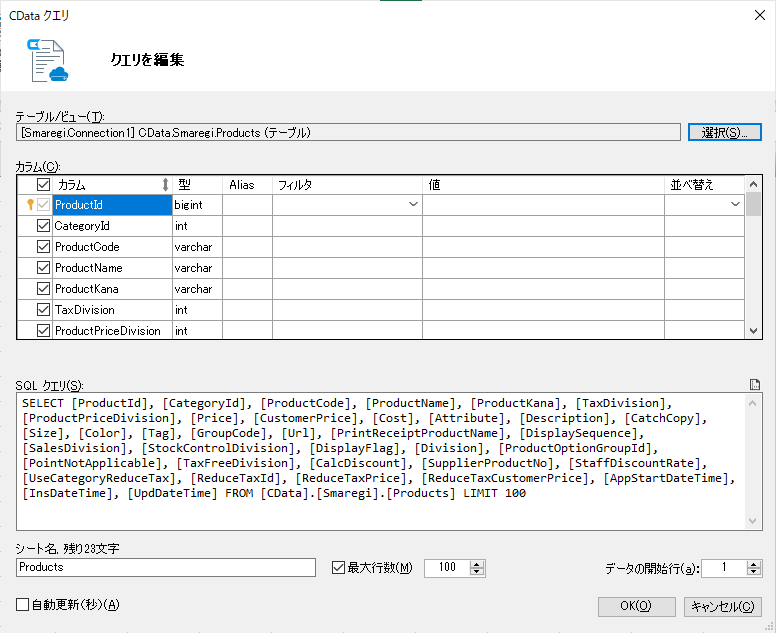Click the カラム column header
This screenshot has height=633, width=776.
click(x=112, y=185)
